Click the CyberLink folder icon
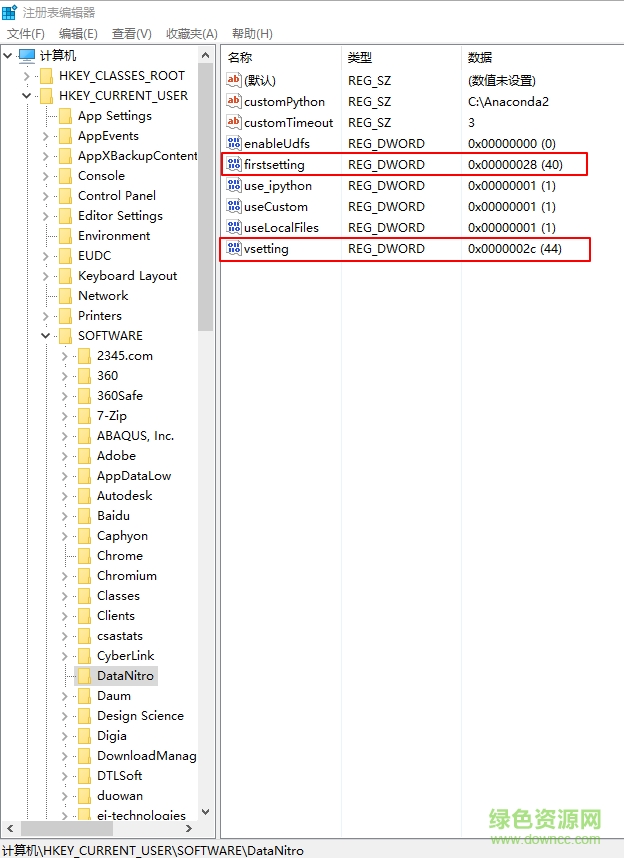 pos(84,656)
